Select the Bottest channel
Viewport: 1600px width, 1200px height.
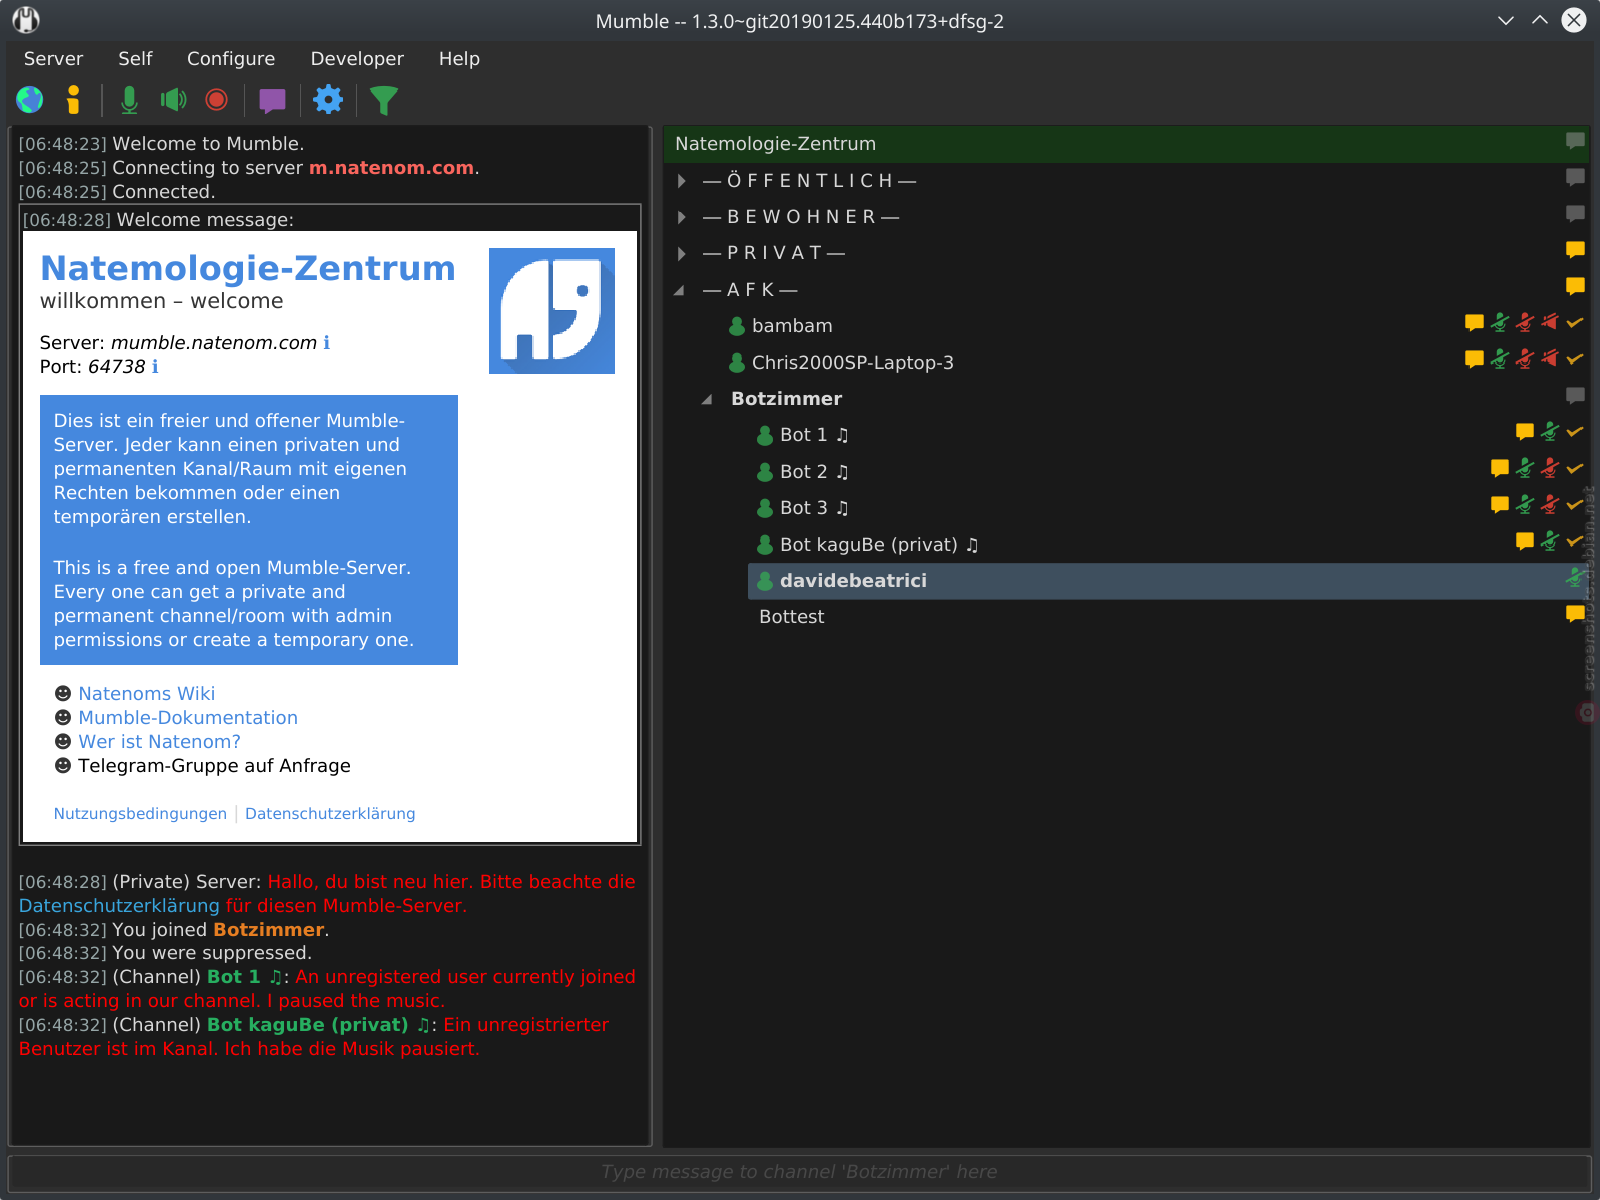point(791,617)
